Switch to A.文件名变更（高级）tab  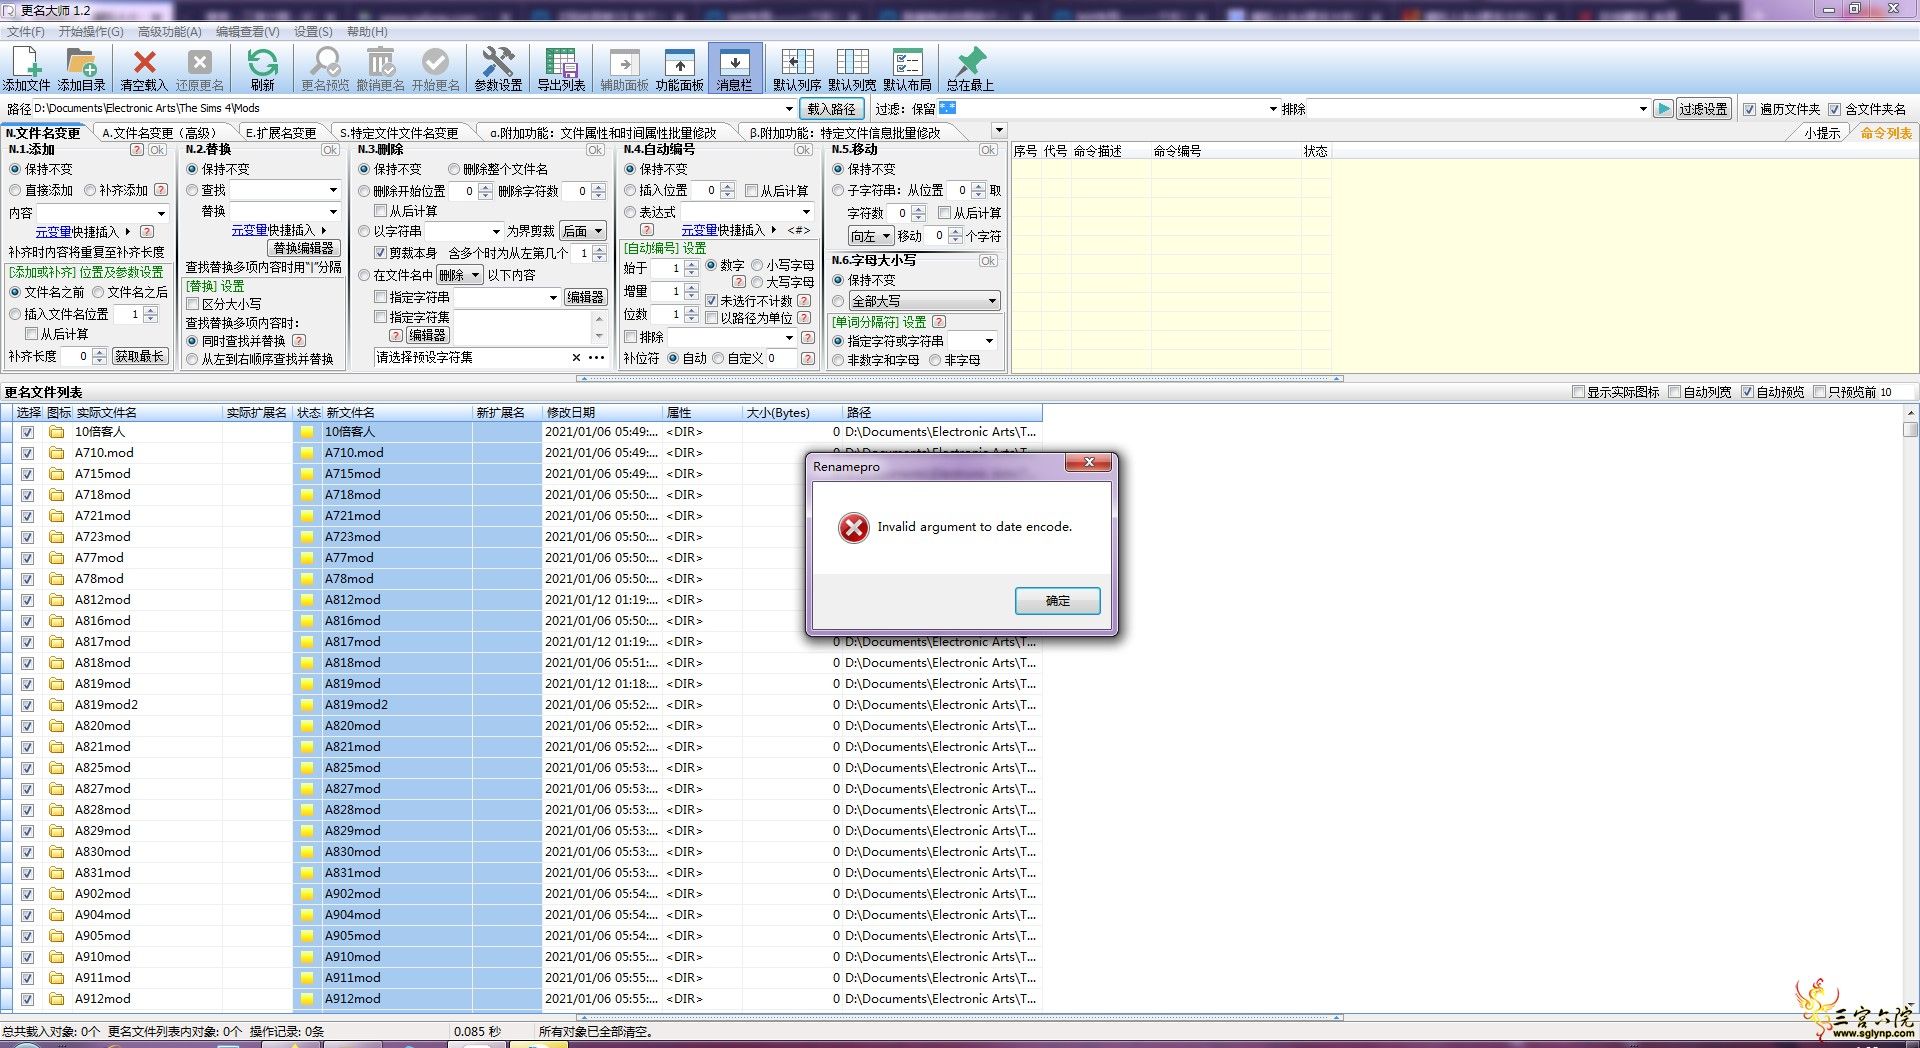coord(160,132)
